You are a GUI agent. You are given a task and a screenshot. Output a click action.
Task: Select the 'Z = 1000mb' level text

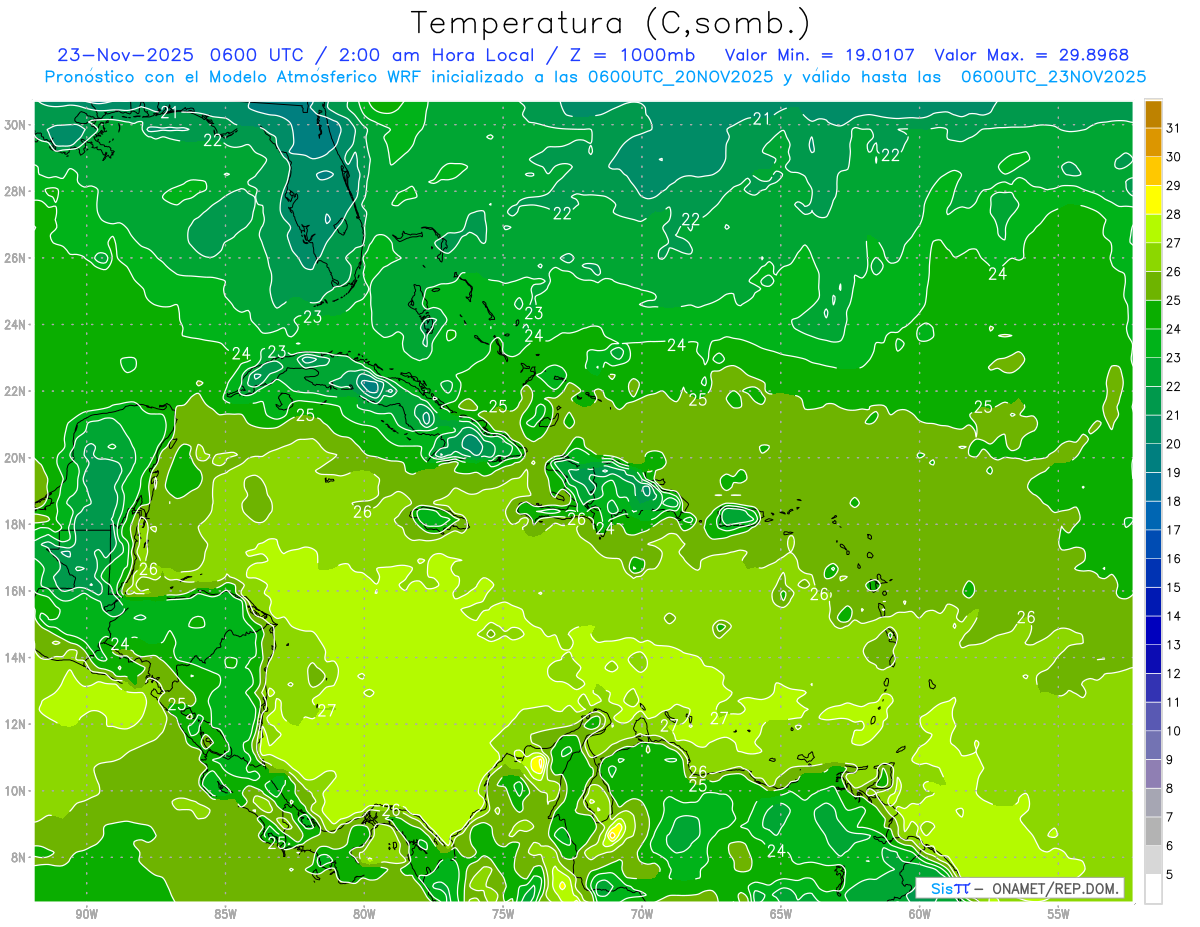click(x=635, y=55)
